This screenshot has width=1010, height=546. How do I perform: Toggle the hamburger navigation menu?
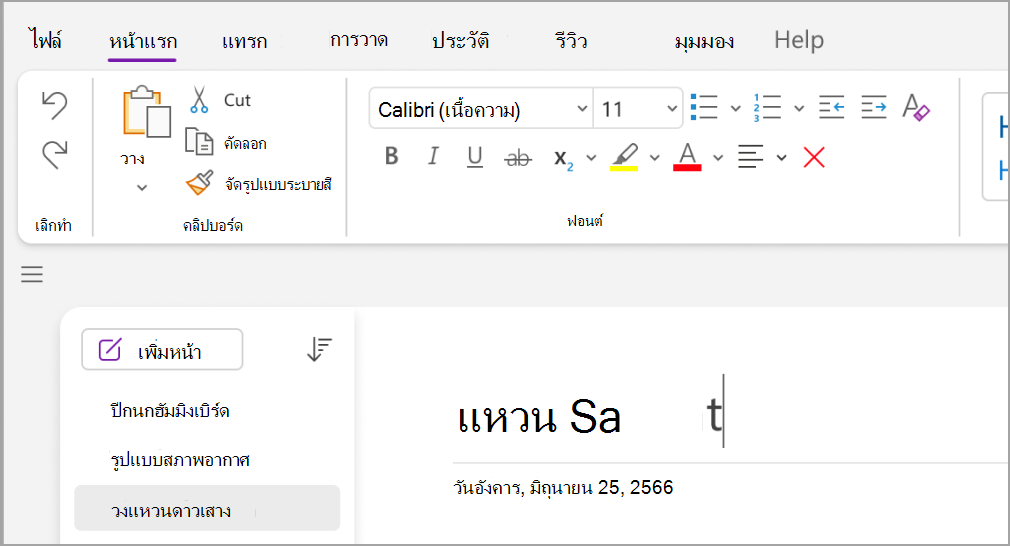click(x=32, y=274)
